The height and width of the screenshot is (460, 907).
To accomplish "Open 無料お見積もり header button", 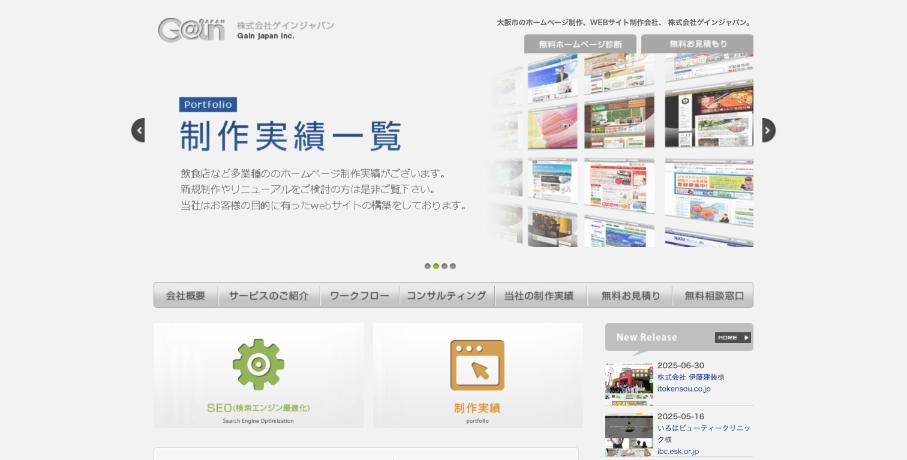I will [697, 44].
